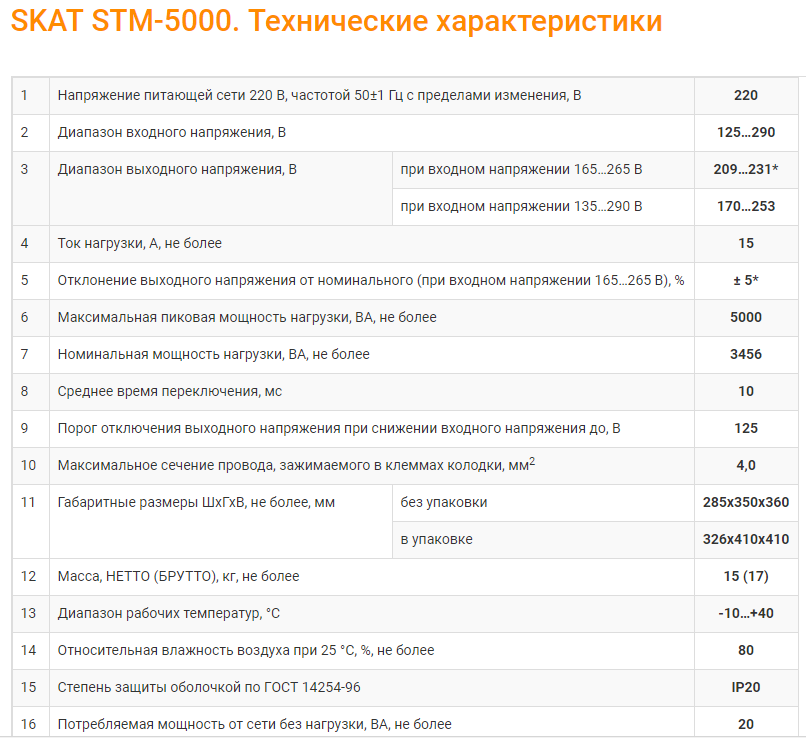Click the 3456 nominal power value

pos(745,354)
